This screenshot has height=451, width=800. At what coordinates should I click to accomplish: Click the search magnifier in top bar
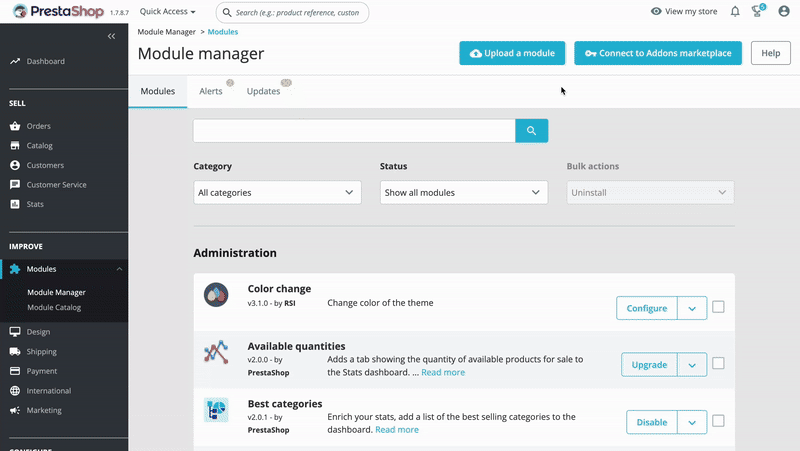[227, 12]
